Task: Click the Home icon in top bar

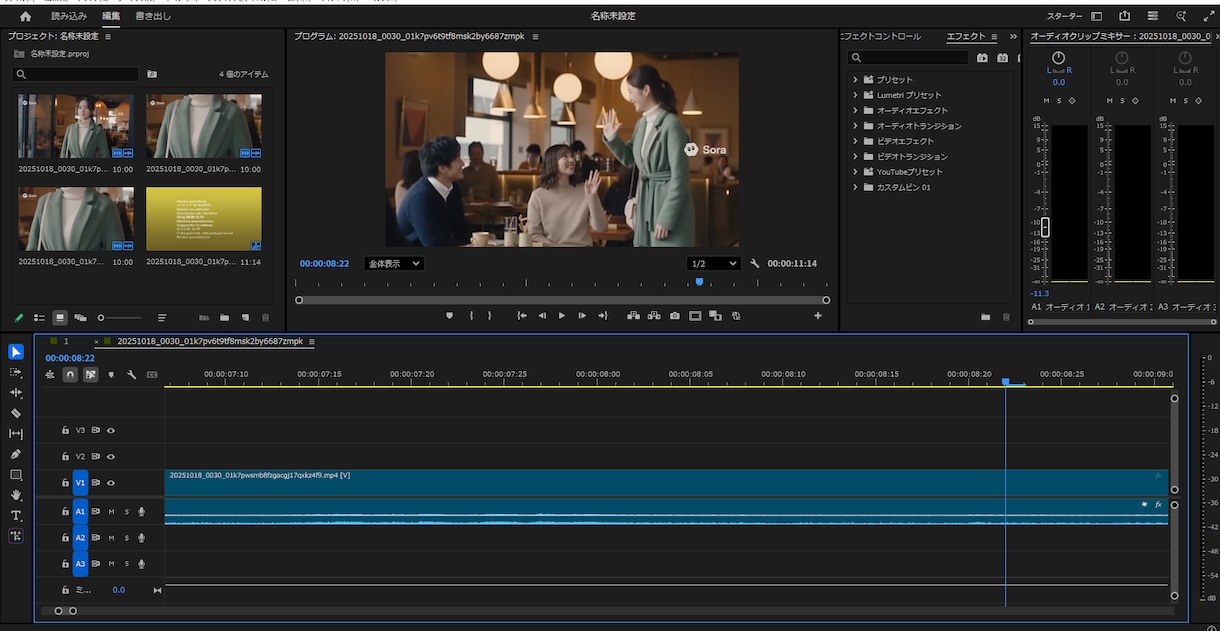Action: pyautogui.click(x=25, y=16)
